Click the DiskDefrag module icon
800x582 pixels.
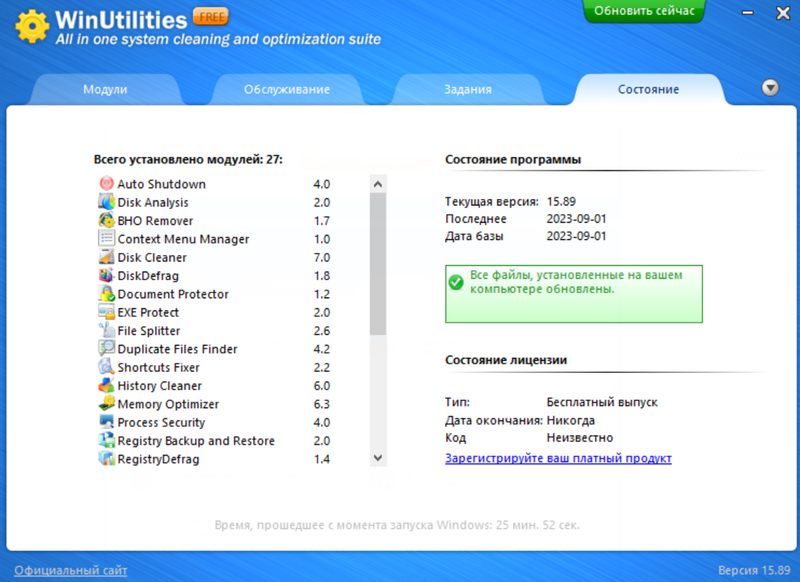pos(106,275)
